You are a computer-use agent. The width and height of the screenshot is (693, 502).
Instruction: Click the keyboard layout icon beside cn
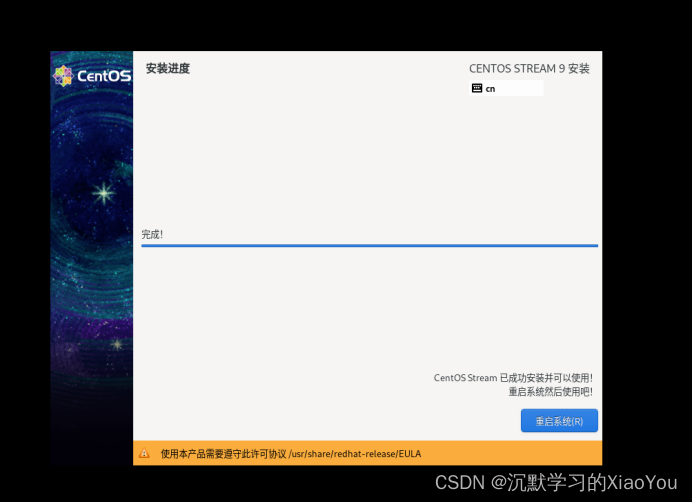click(x=477, y=88)
